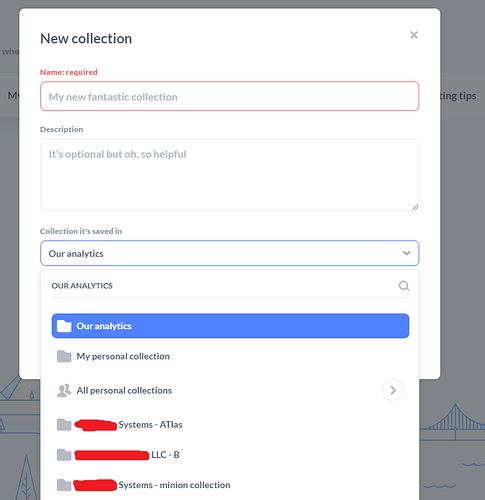Click folder icon beside Systems - ATlas
Viewport: 485px width, 500px height.
coord(64,425)
